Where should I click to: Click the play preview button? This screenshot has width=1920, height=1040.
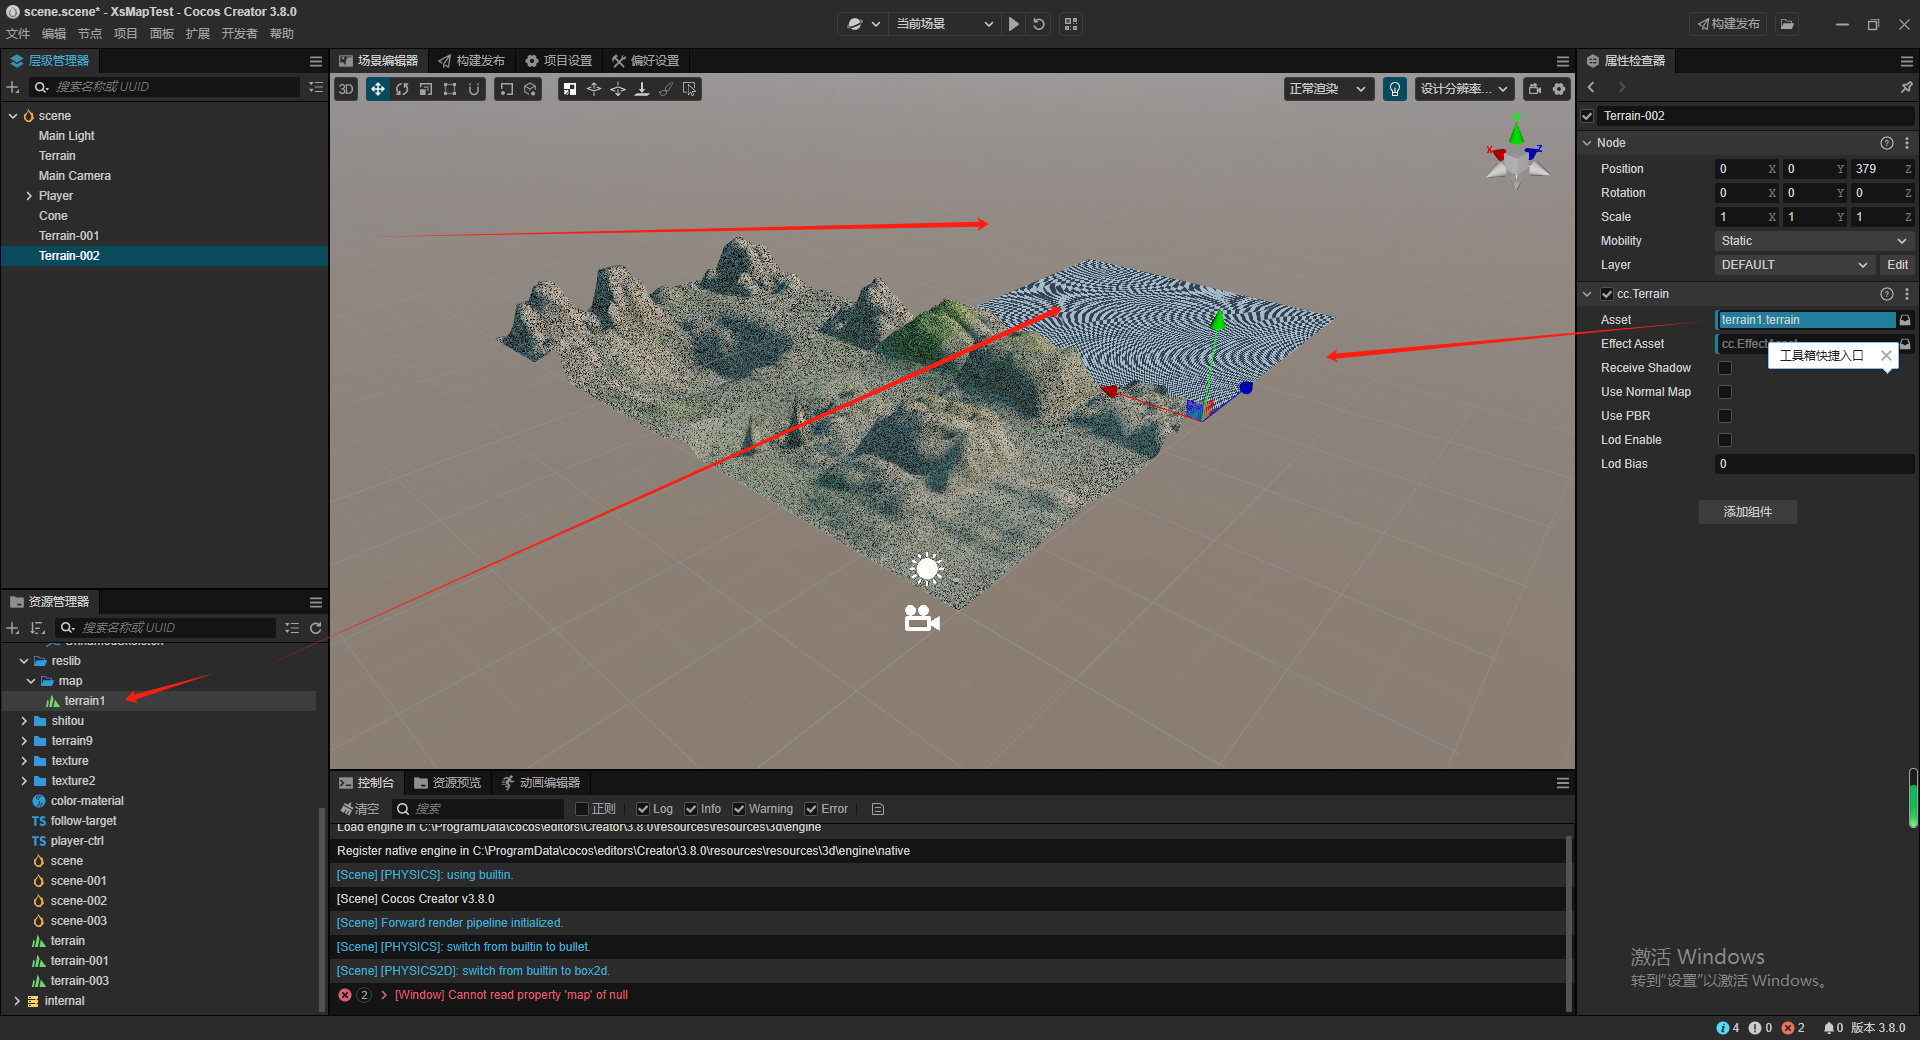1014,24
